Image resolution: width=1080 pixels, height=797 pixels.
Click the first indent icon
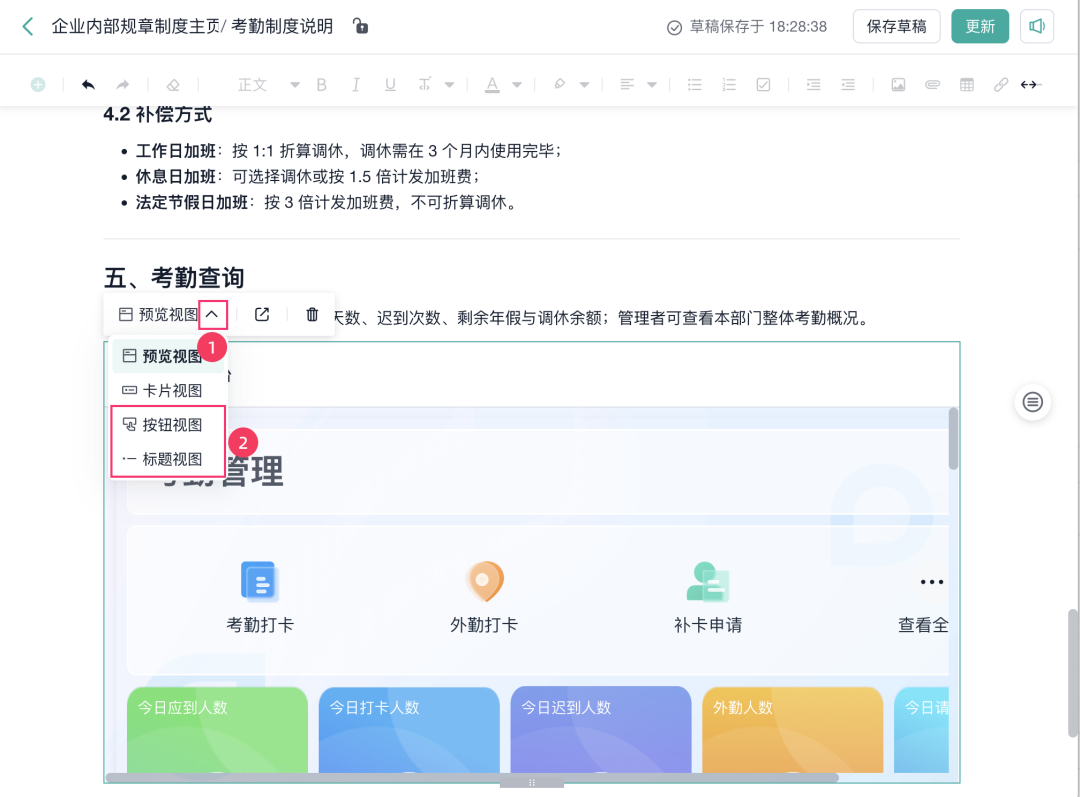click(813, 85)
